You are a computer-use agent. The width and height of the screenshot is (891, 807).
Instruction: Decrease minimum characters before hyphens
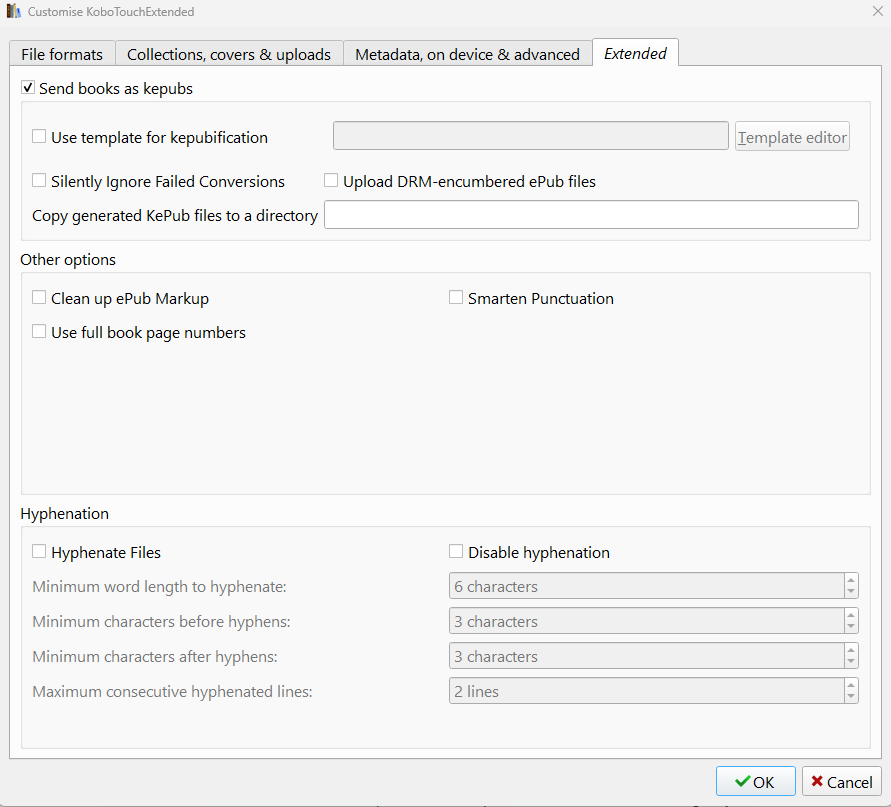point(851,628)
